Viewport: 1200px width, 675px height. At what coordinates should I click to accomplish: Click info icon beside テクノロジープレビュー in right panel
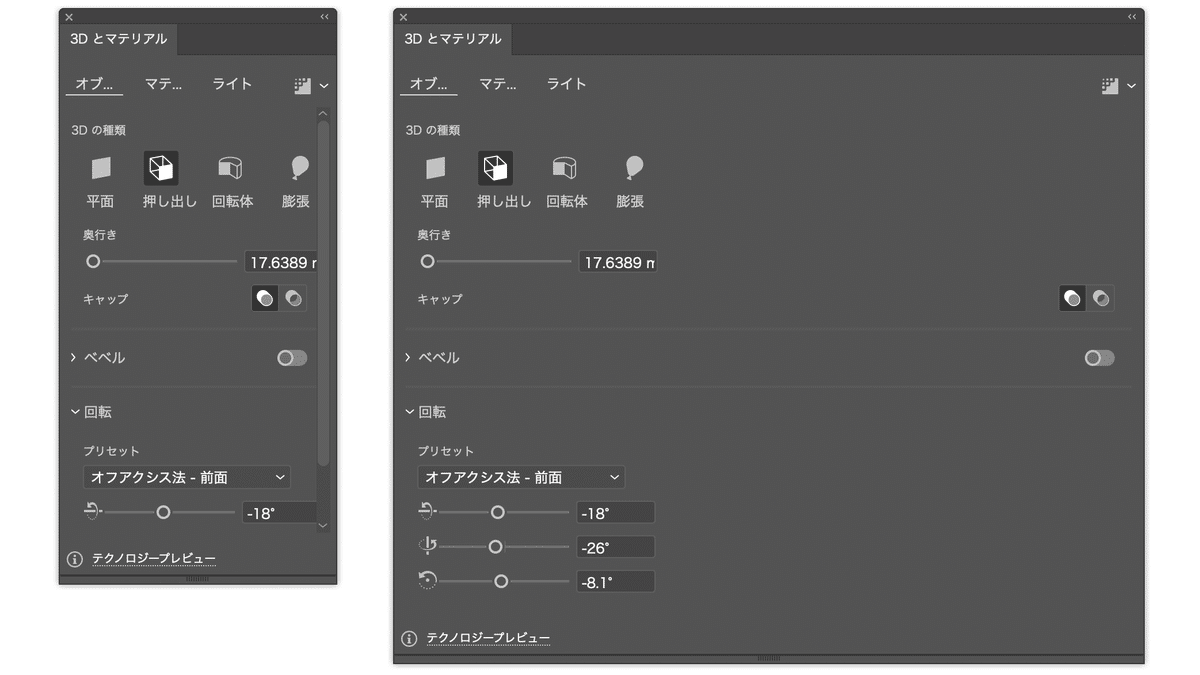408,638
